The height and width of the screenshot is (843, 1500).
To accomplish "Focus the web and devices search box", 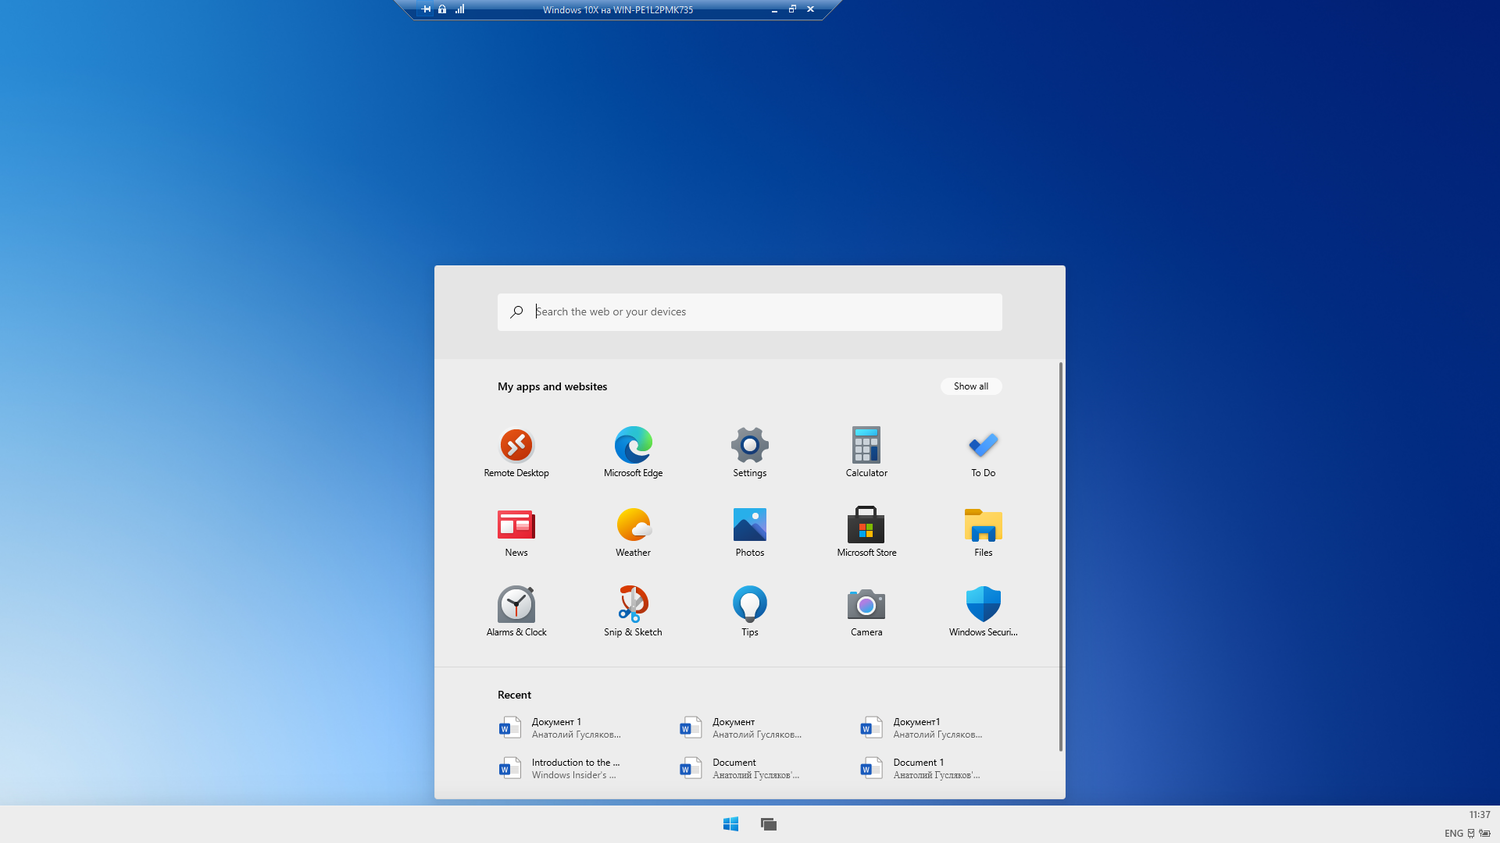I will point(750,312).
